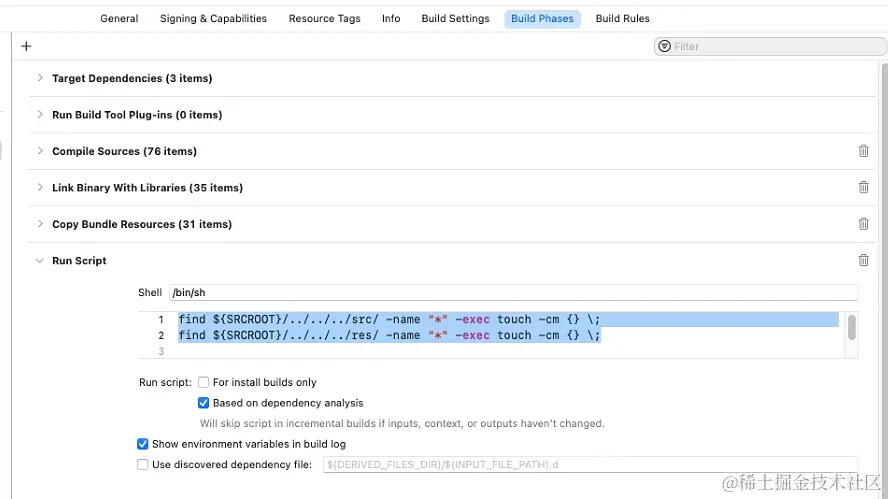
Task: Click the Shell path field /bin/sh
Action: tap(514, 292)
